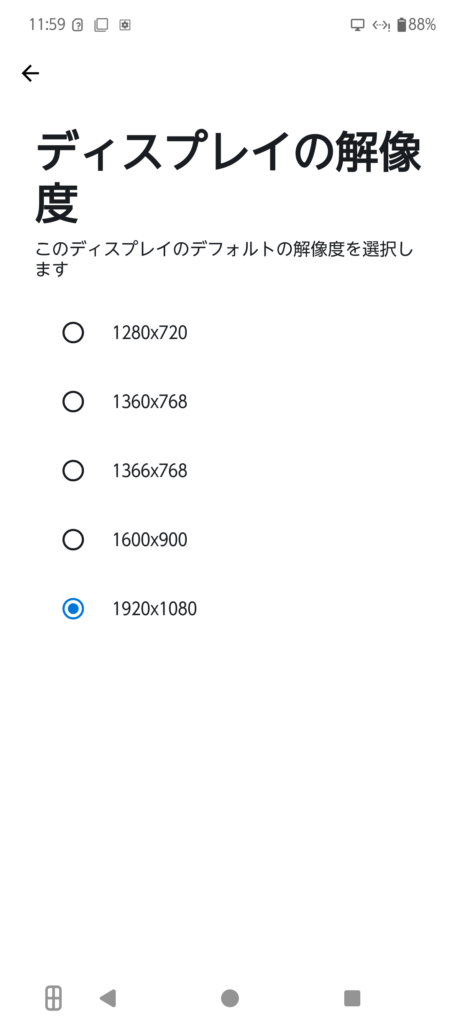
Task: Click the selected 1920x1080 radio button
Action: [73, 609]
